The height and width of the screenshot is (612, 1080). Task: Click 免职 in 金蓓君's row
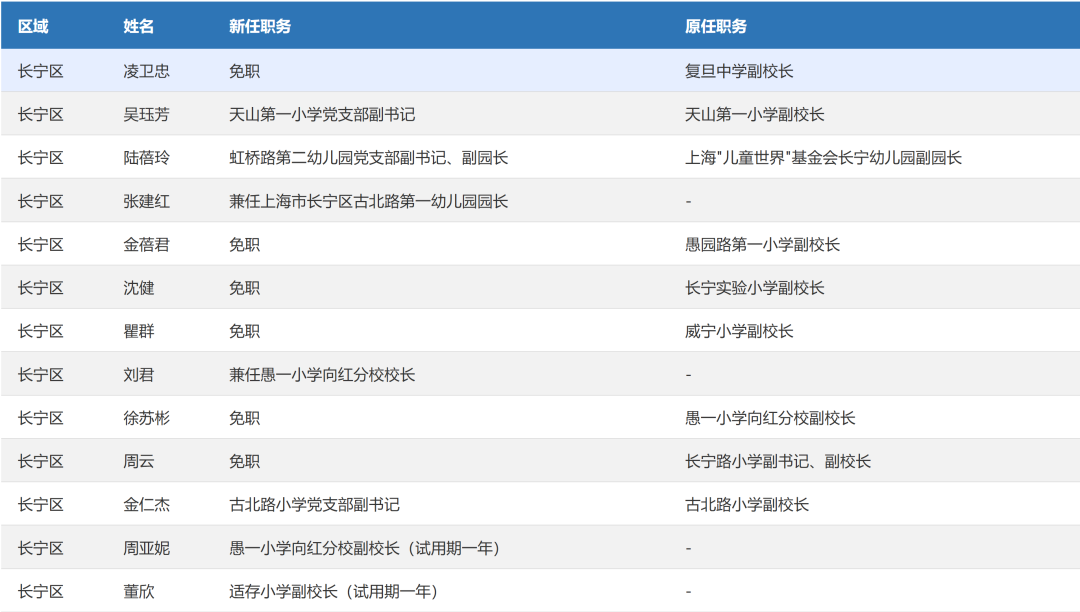pyautogui.click(x=245, y=244)
